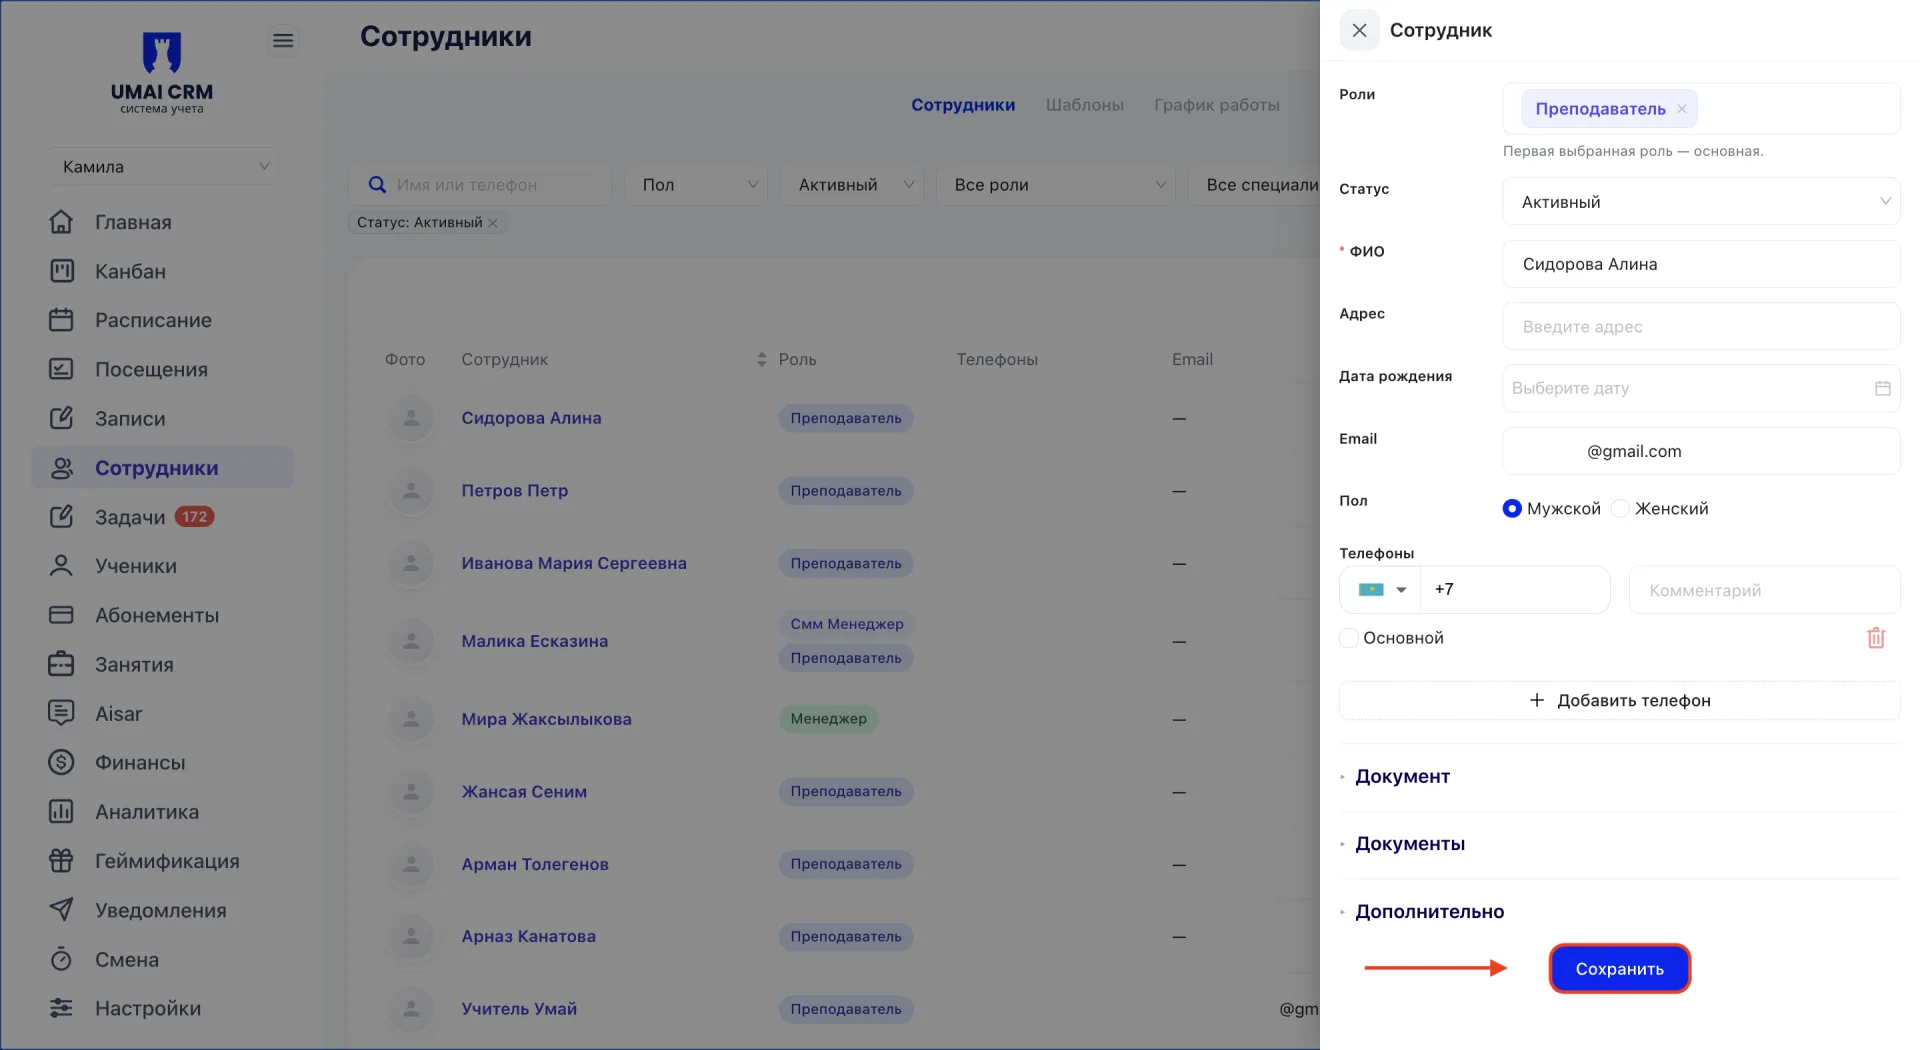
Task: Open employee Иванова Мария Сергеевна
Action: [x=574, y=564]
